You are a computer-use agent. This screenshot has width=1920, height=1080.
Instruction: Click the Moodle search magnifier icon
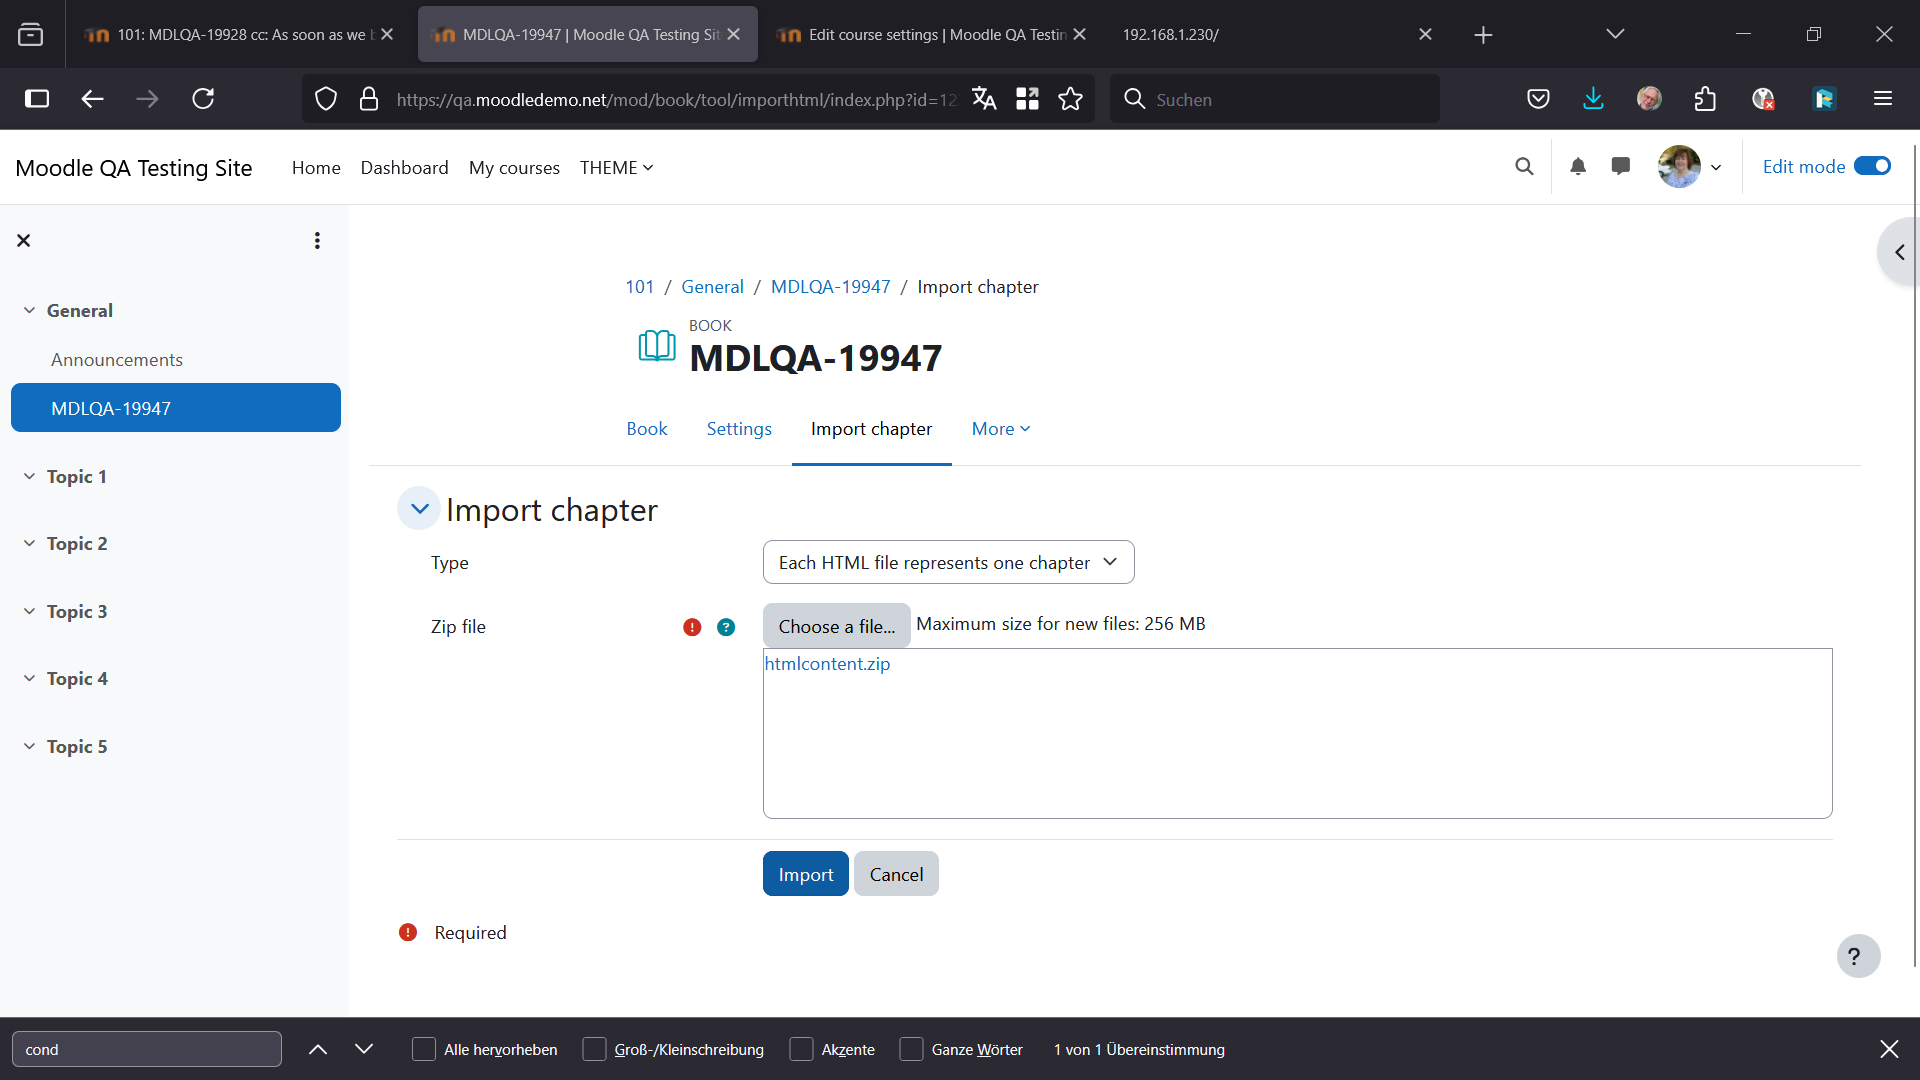click(1524, 167)
